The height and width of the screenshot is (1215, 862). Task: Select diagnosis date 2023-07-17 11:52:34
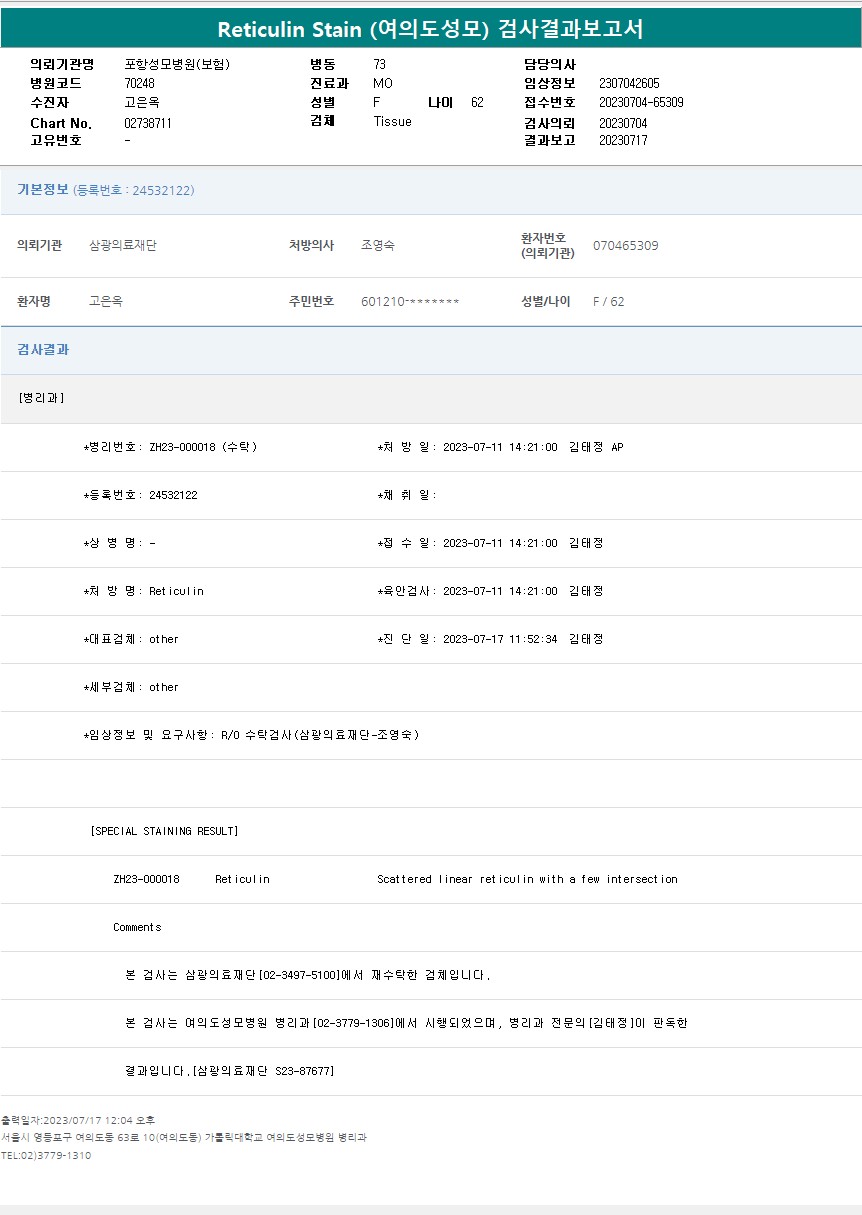pos(500,639)
